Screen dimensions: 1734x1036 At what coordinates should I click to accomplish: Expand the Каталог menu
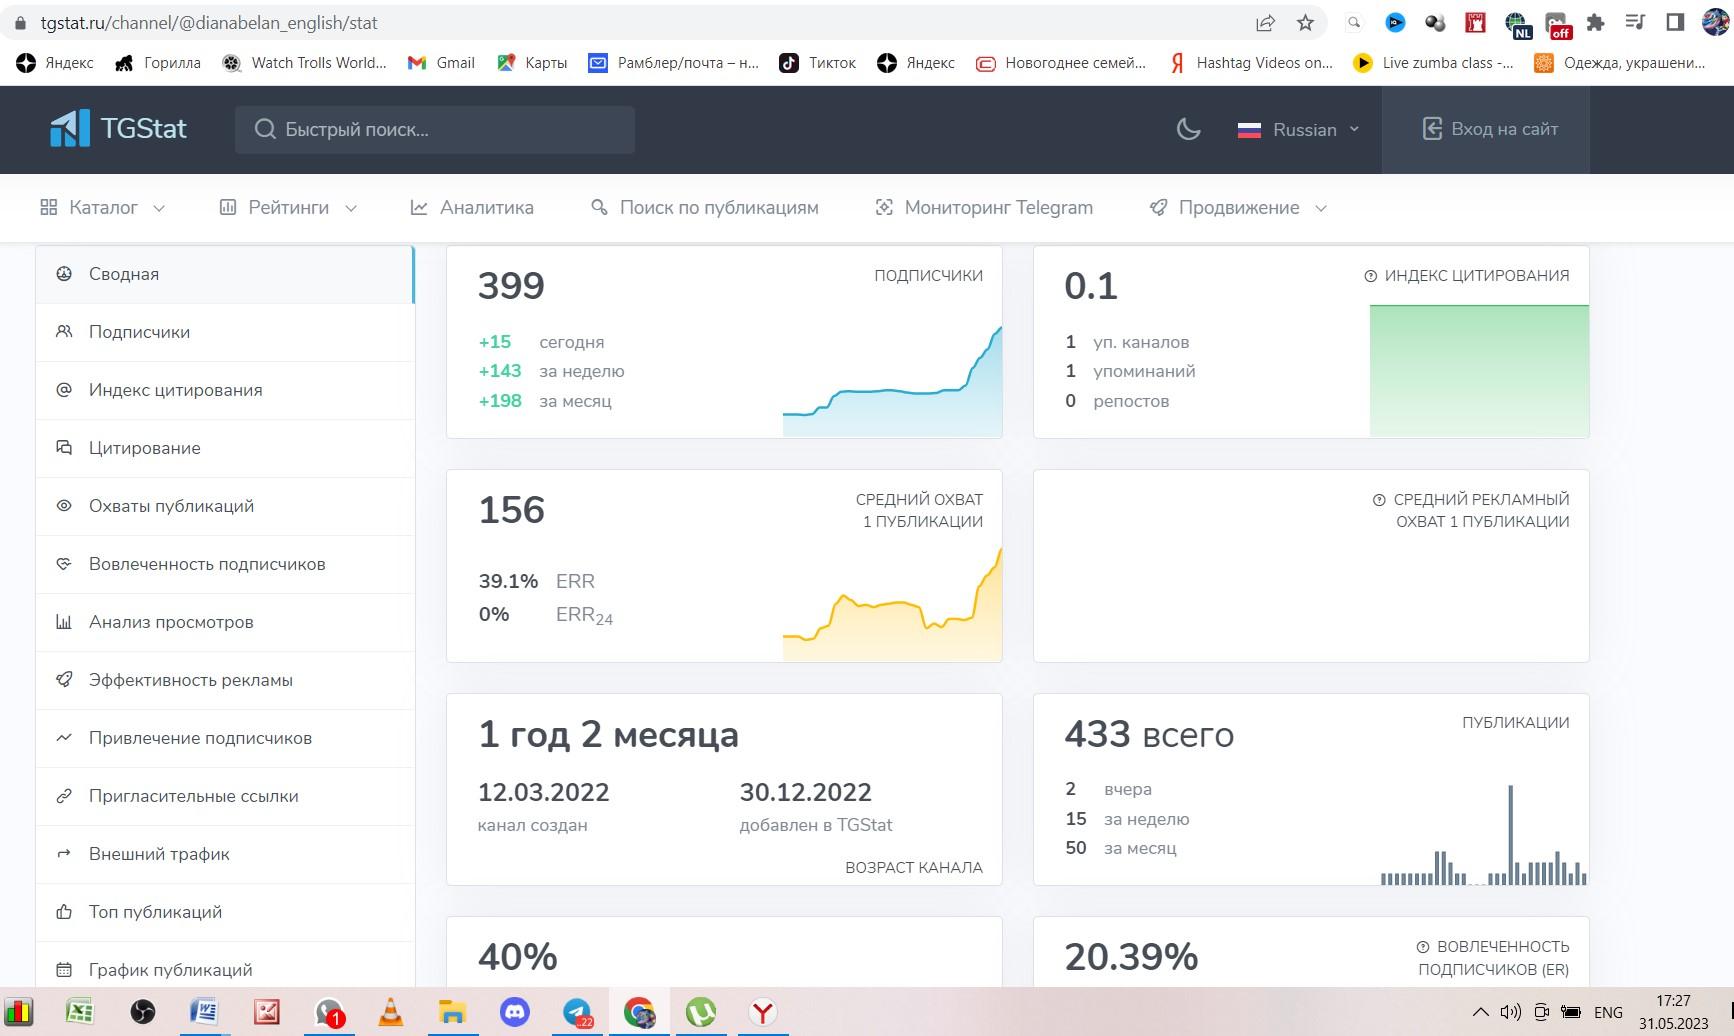(102, 207)
